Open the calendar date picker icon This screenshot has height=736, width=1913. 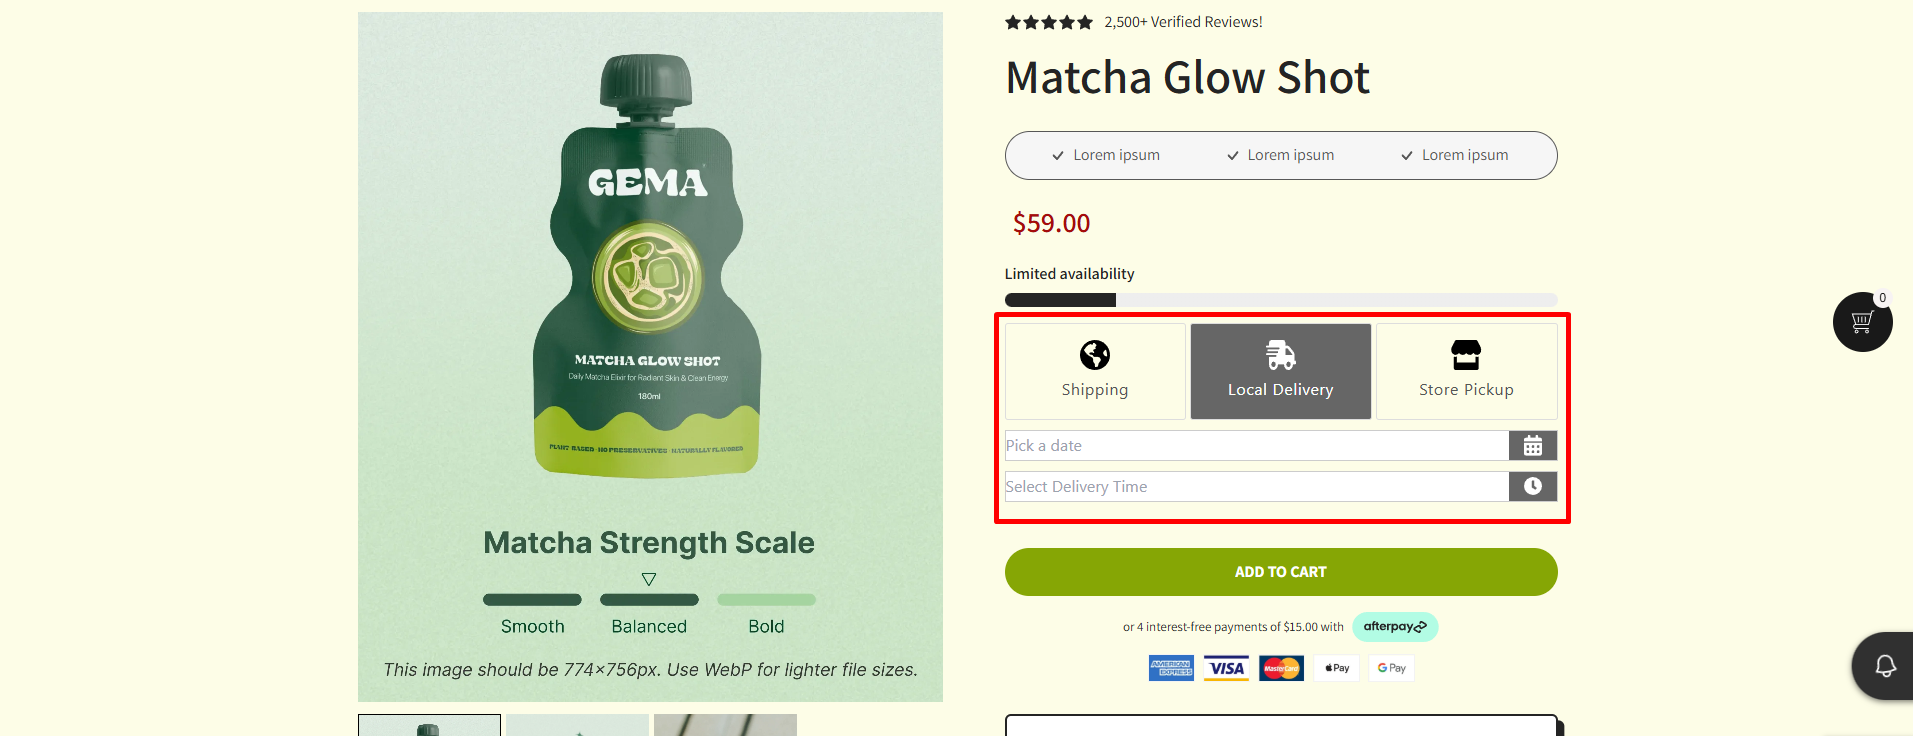pyautogui.click(x=1532, y=446)
